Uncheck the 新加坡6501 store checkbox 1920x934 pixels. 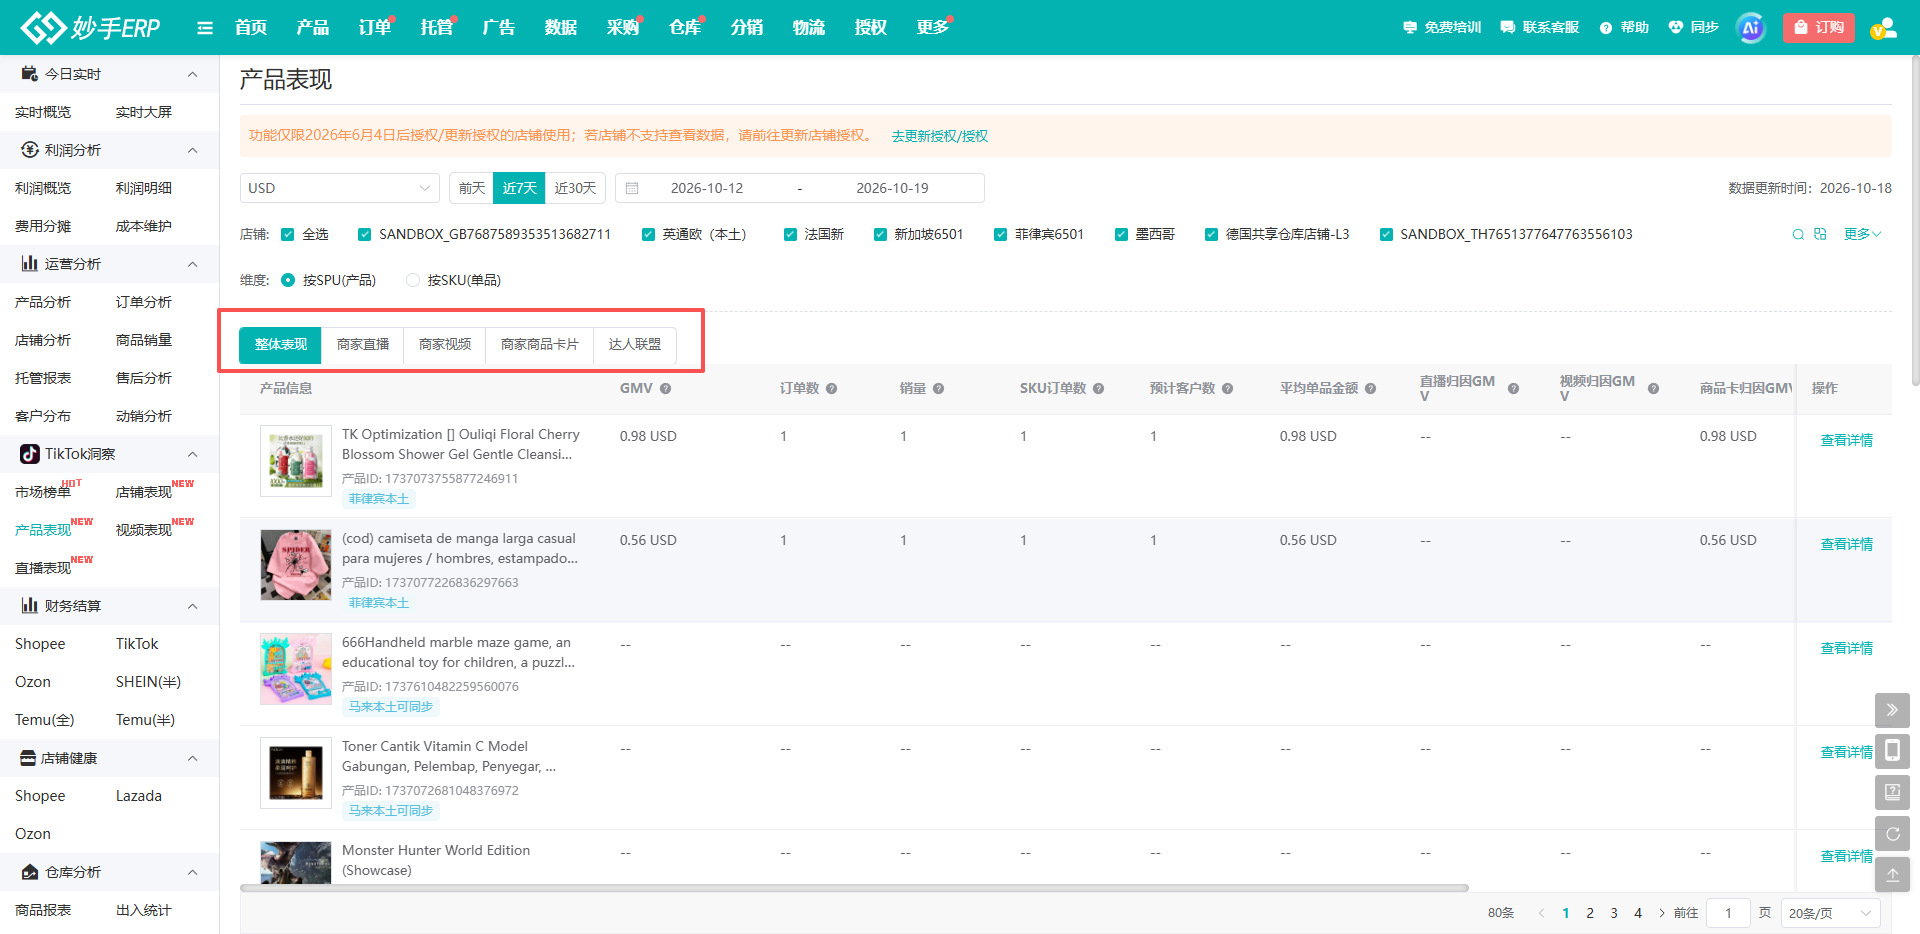(x=880, y=234)
